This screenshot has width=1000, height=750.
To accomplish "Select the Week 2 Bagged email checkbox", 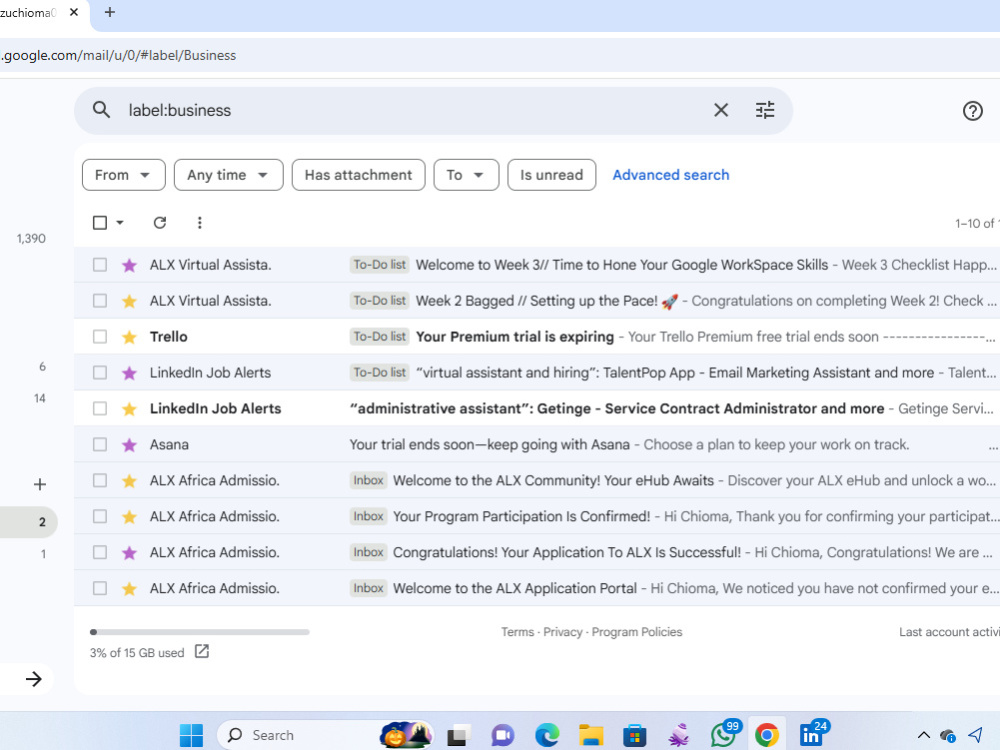I will pyautogui.click(x=99, y=300).
